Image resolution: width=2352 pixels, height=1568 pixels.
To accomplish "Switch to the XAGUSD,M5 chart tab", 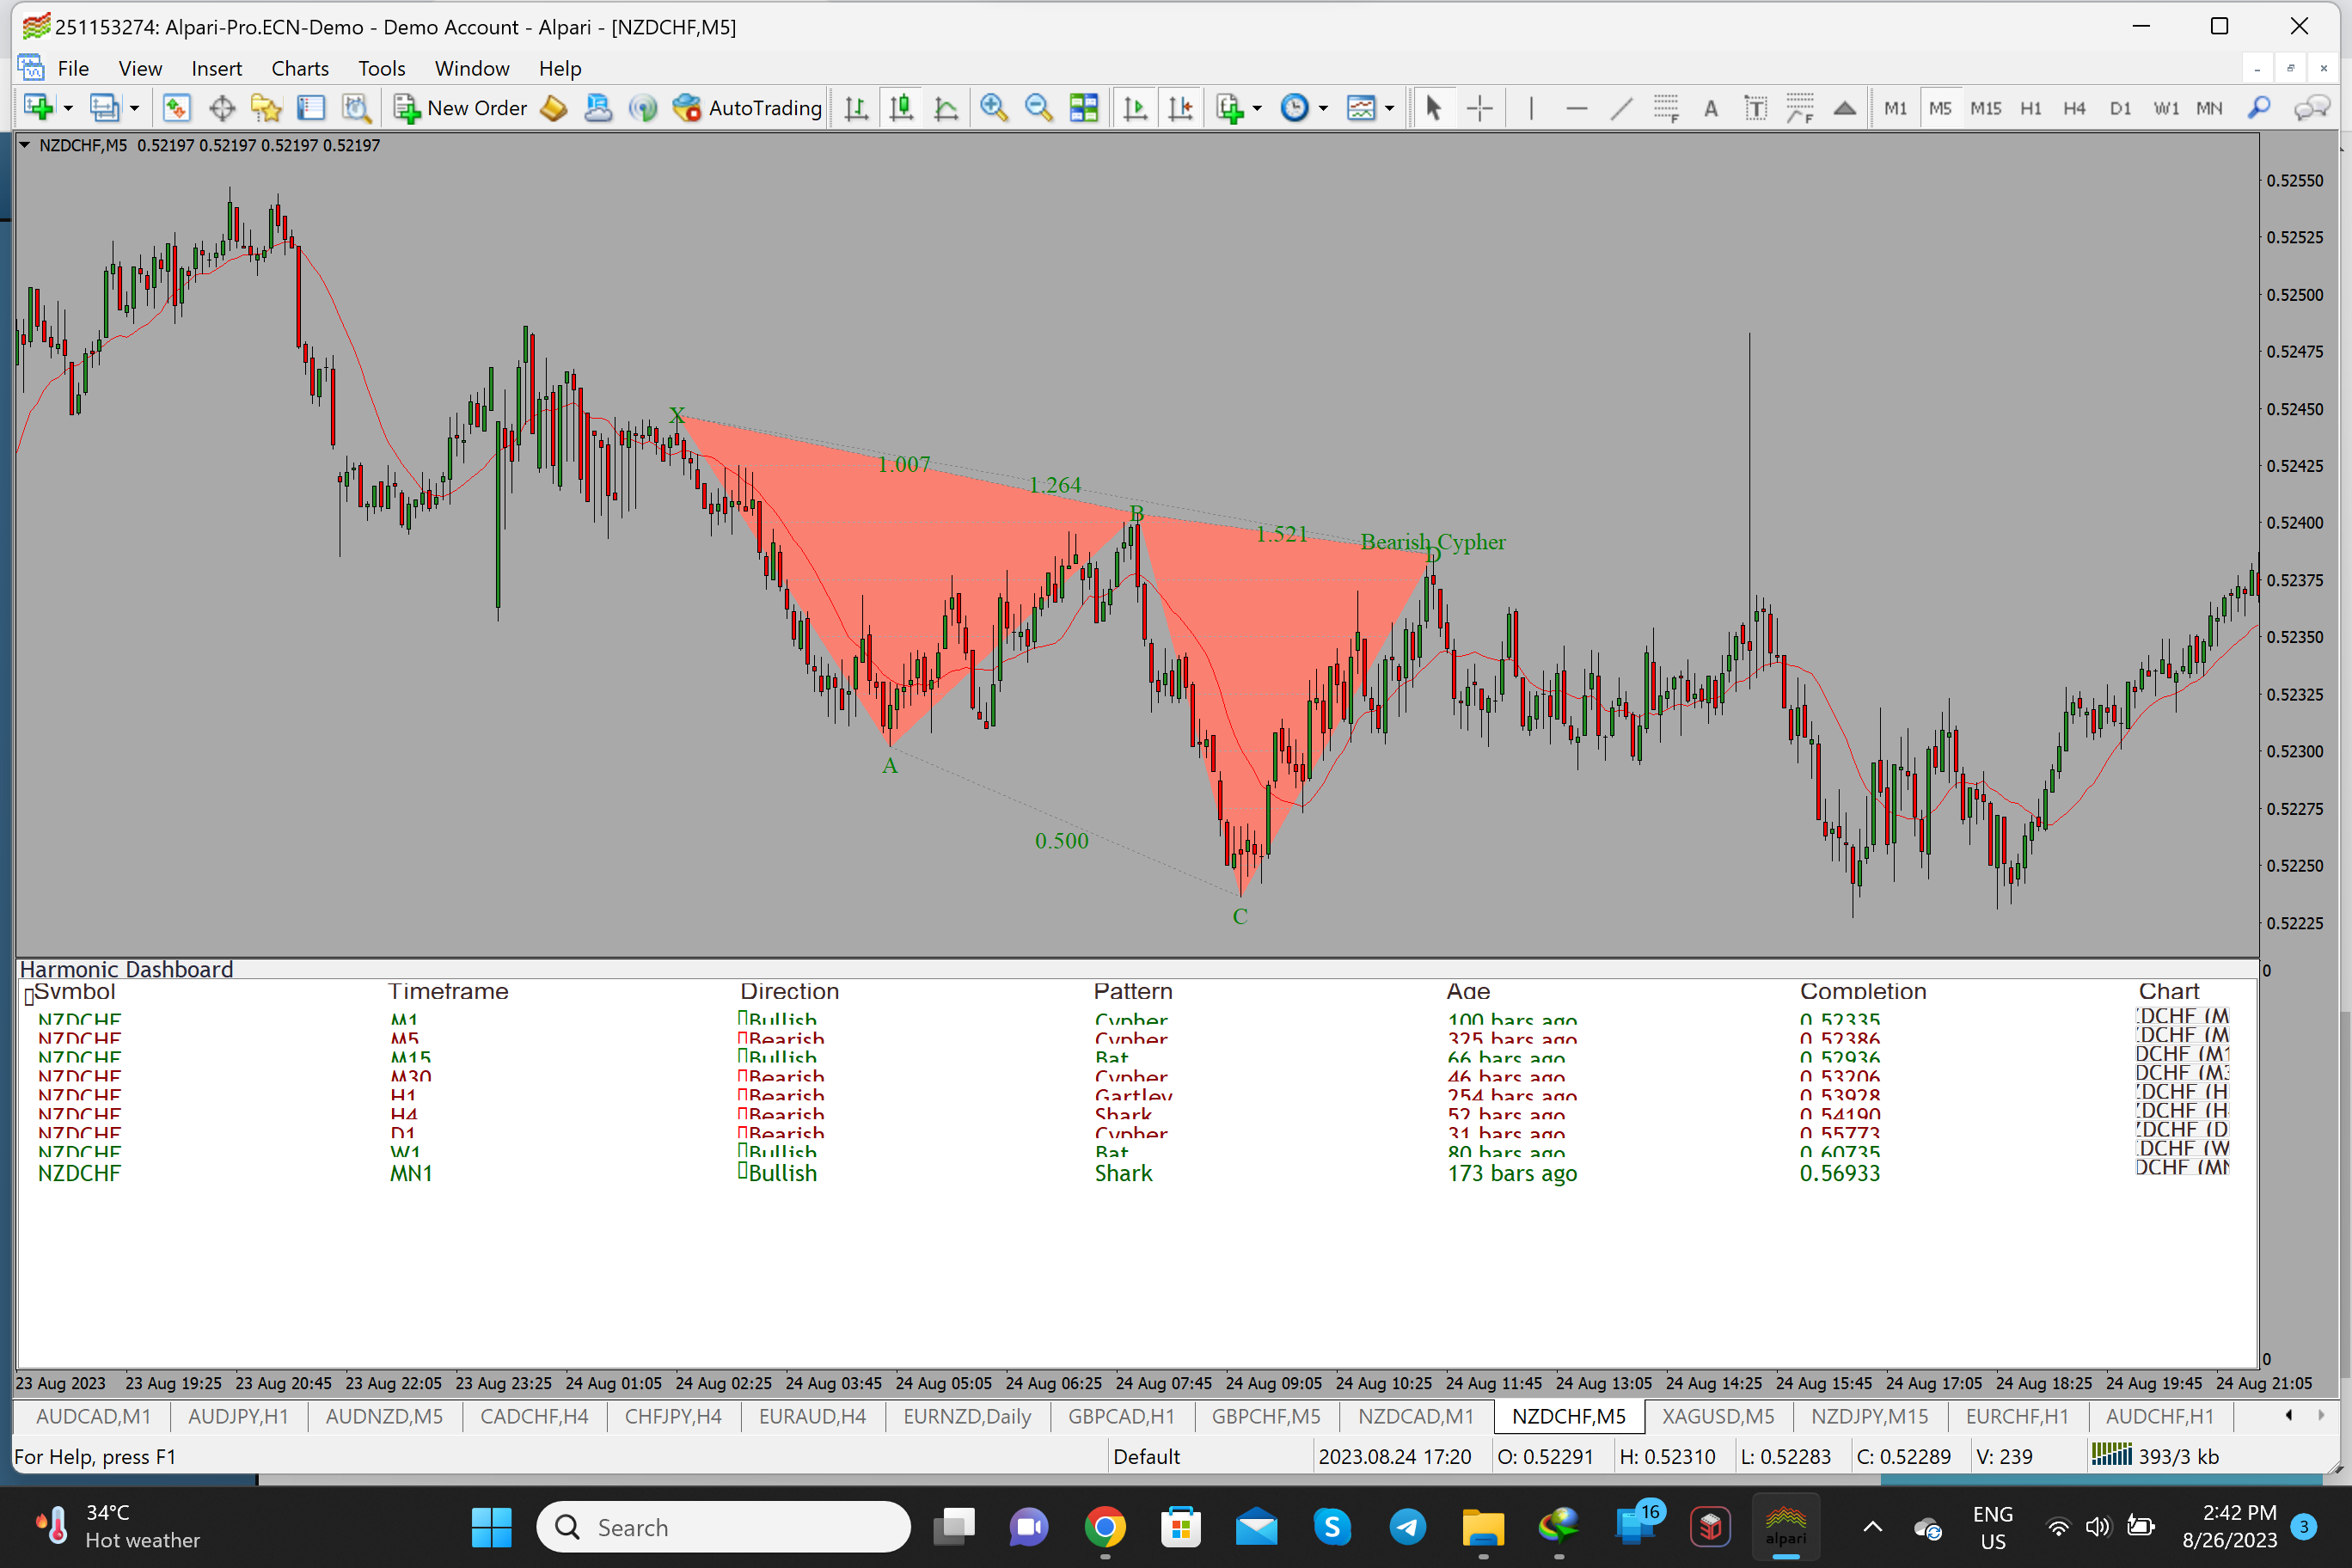I will click(x=1718, y=1416).
